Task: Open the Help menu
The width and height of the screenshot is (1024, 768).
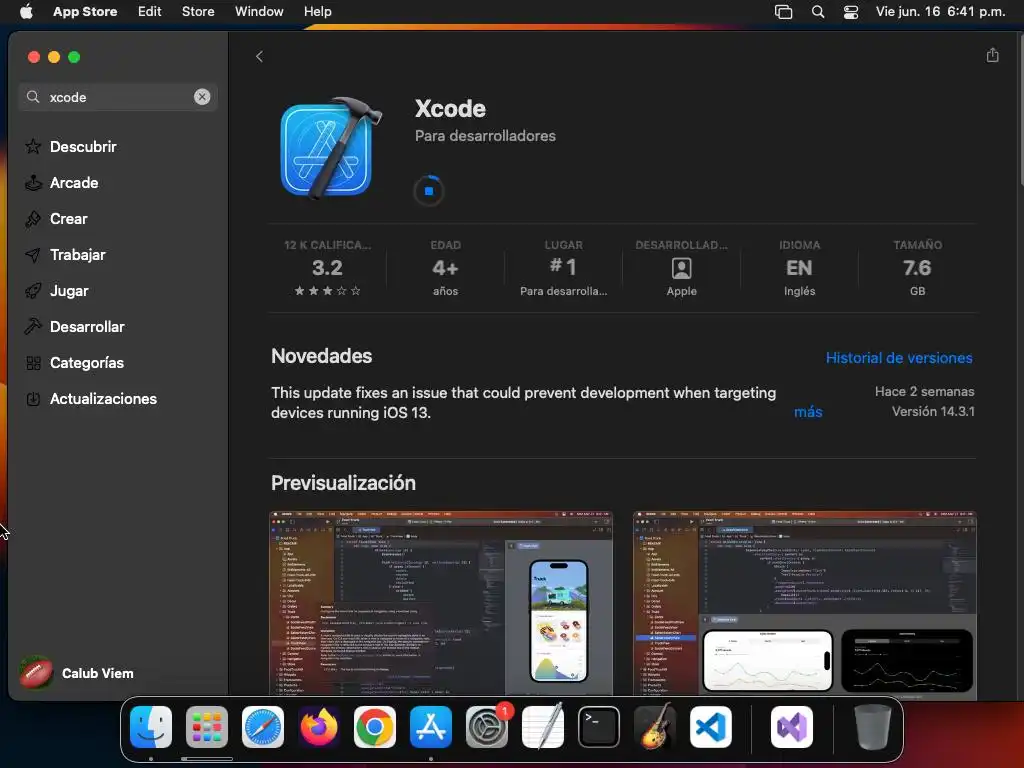Action: pyautogui.click(x=317, y=11)
